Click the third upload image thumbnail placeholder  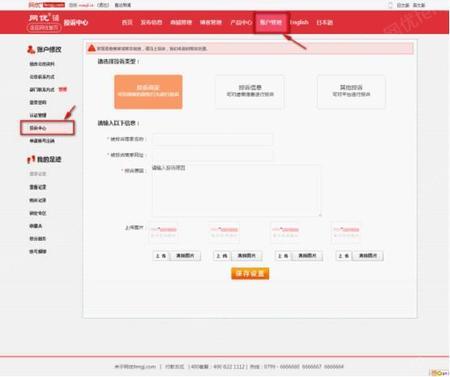[286, 232]
